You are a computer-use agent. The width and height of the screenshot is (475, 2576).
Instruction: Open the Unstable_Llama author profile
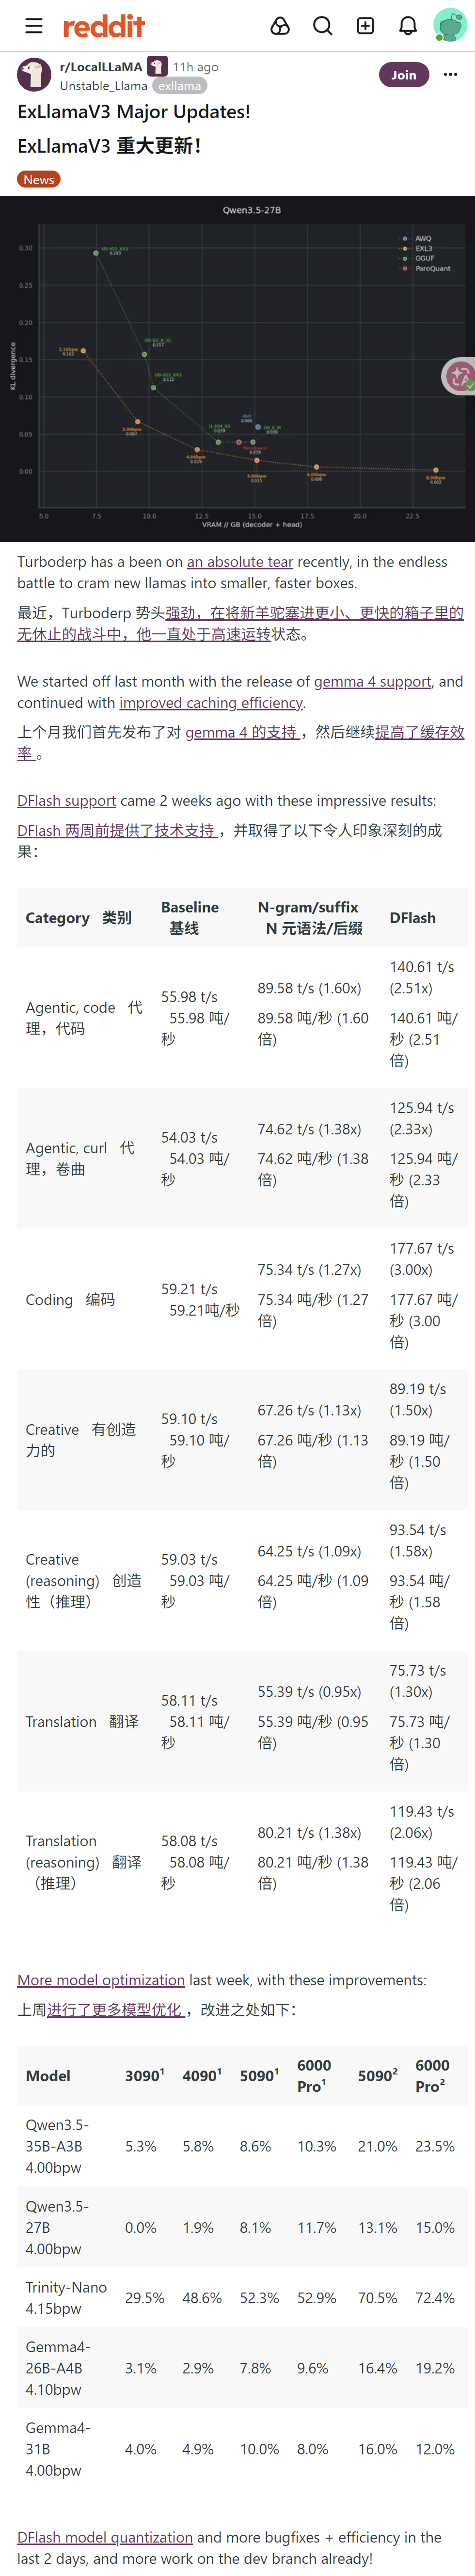point(104,86)
